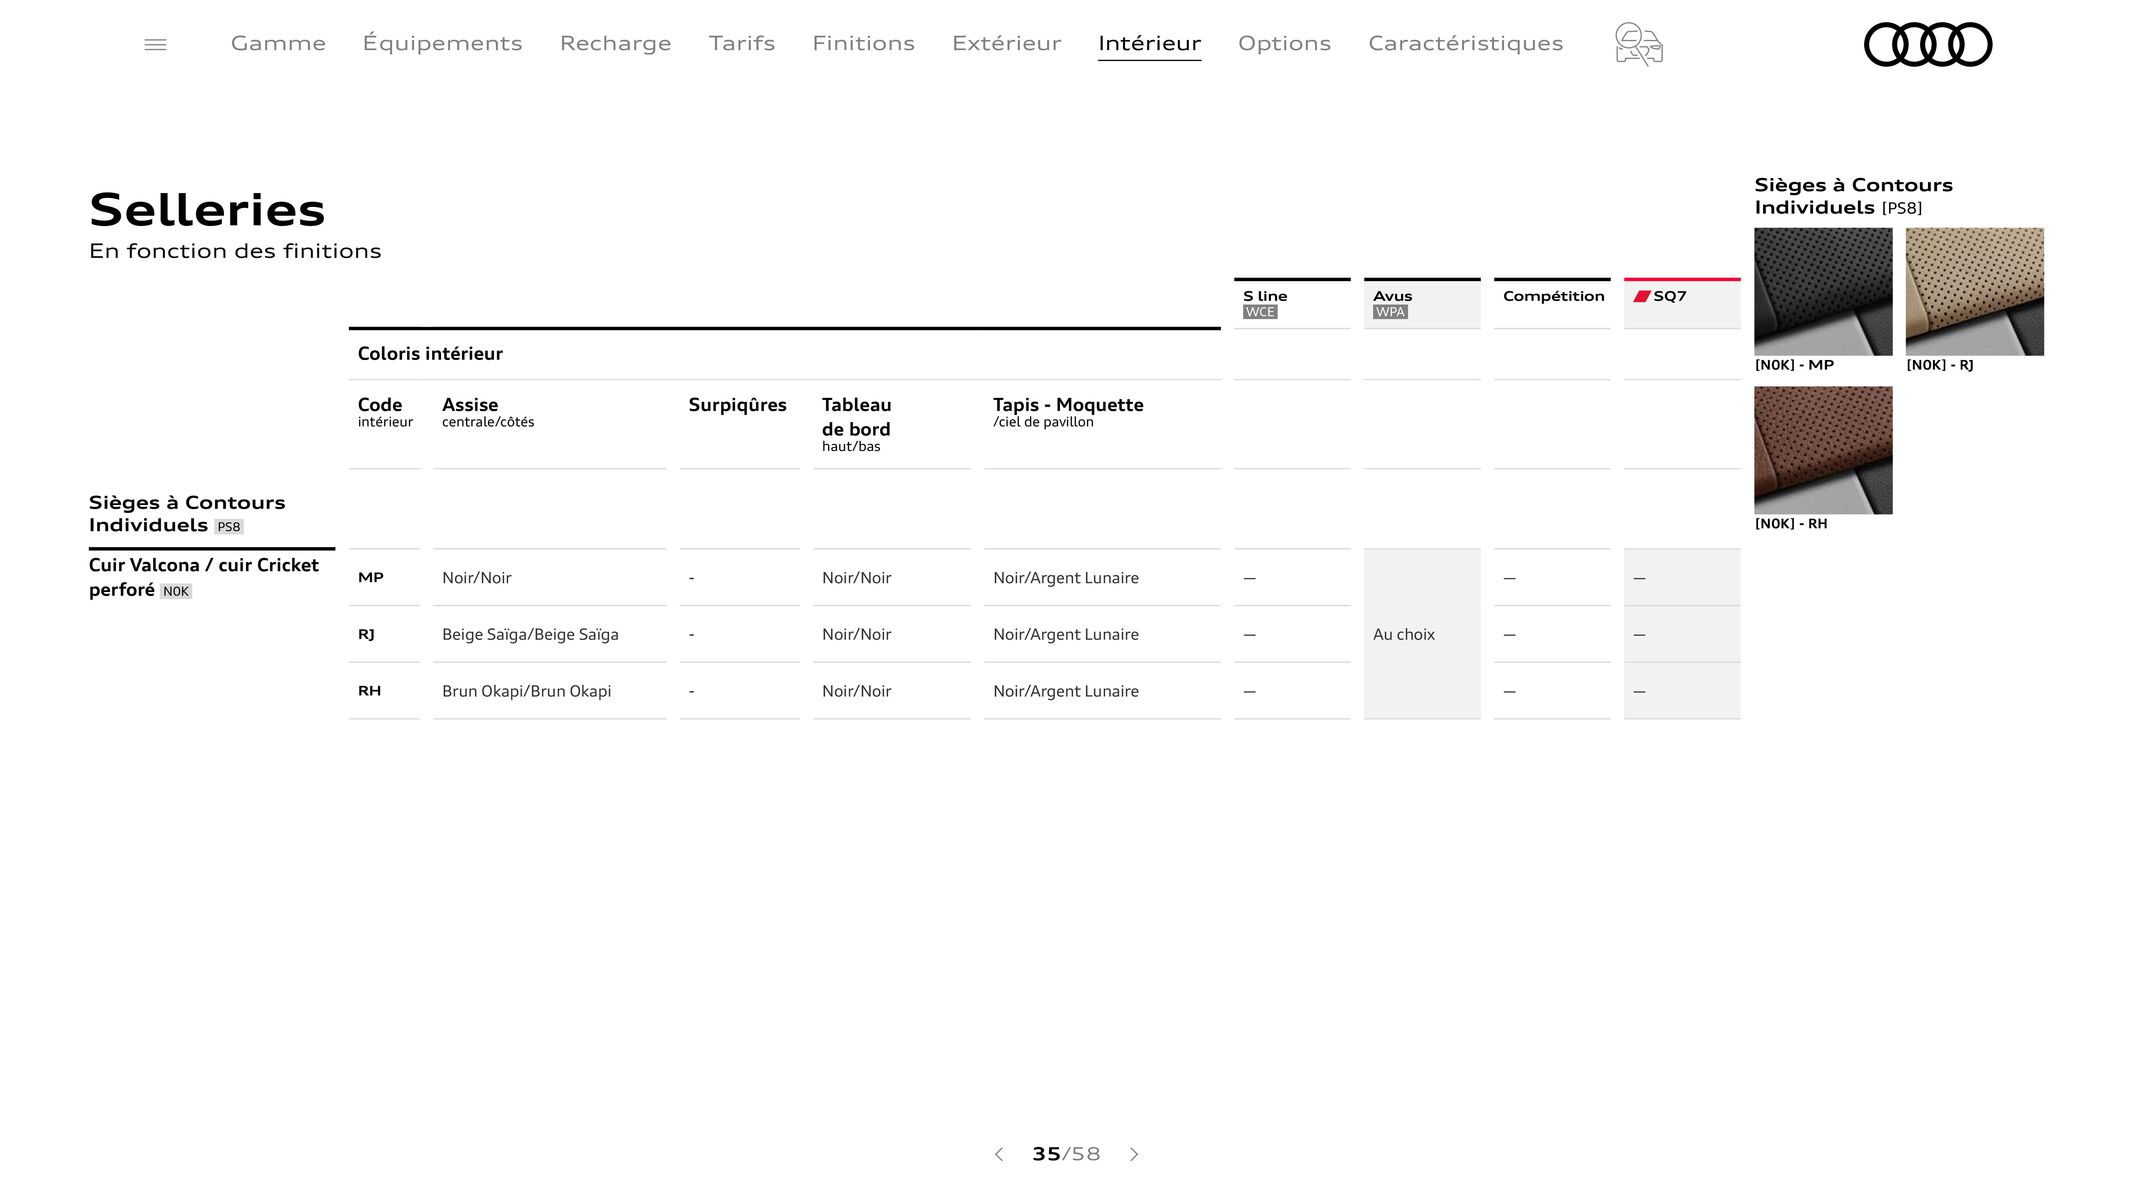Click Sièges à Contours Individuels [PS8] swatch heading
This screenshot has height=1200, width=2133.
click(x=1853, y=196)
